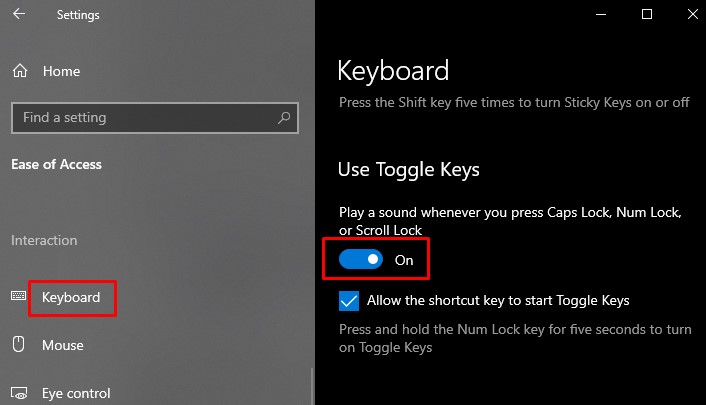Viewport: 706px width, 405px height.
Task: Click the Ease of Access heading
Action: click(x=56, y=164)
